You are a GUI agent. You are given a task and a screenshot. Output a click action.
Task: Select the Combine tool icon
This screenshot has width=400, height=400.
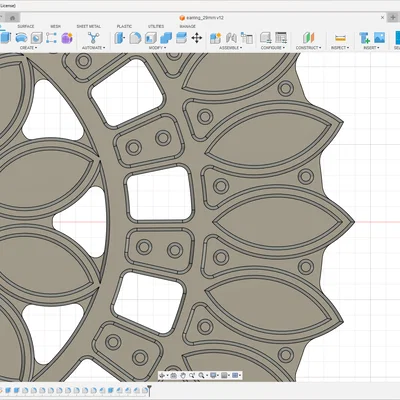click(166, 38)
